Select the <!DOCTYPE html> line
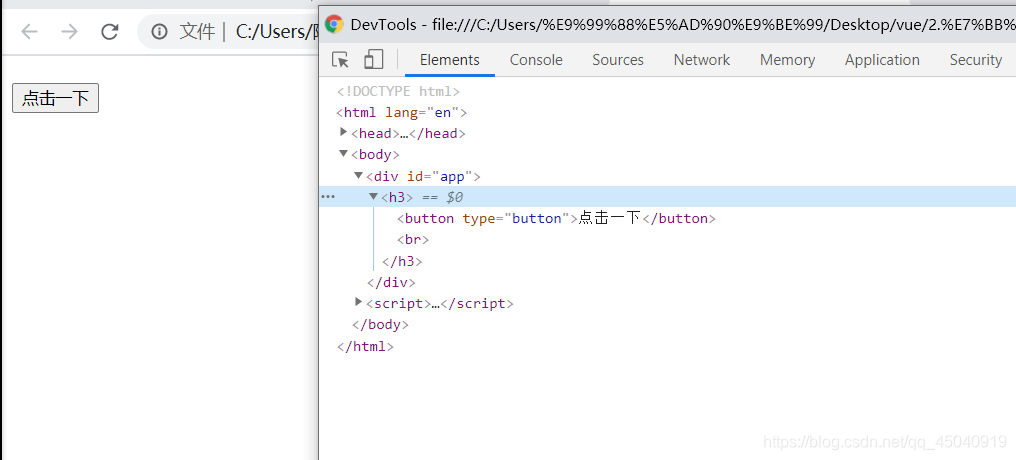Image resolution: width=1016 pixels, height=460 pixels. [x=398, y=91]
